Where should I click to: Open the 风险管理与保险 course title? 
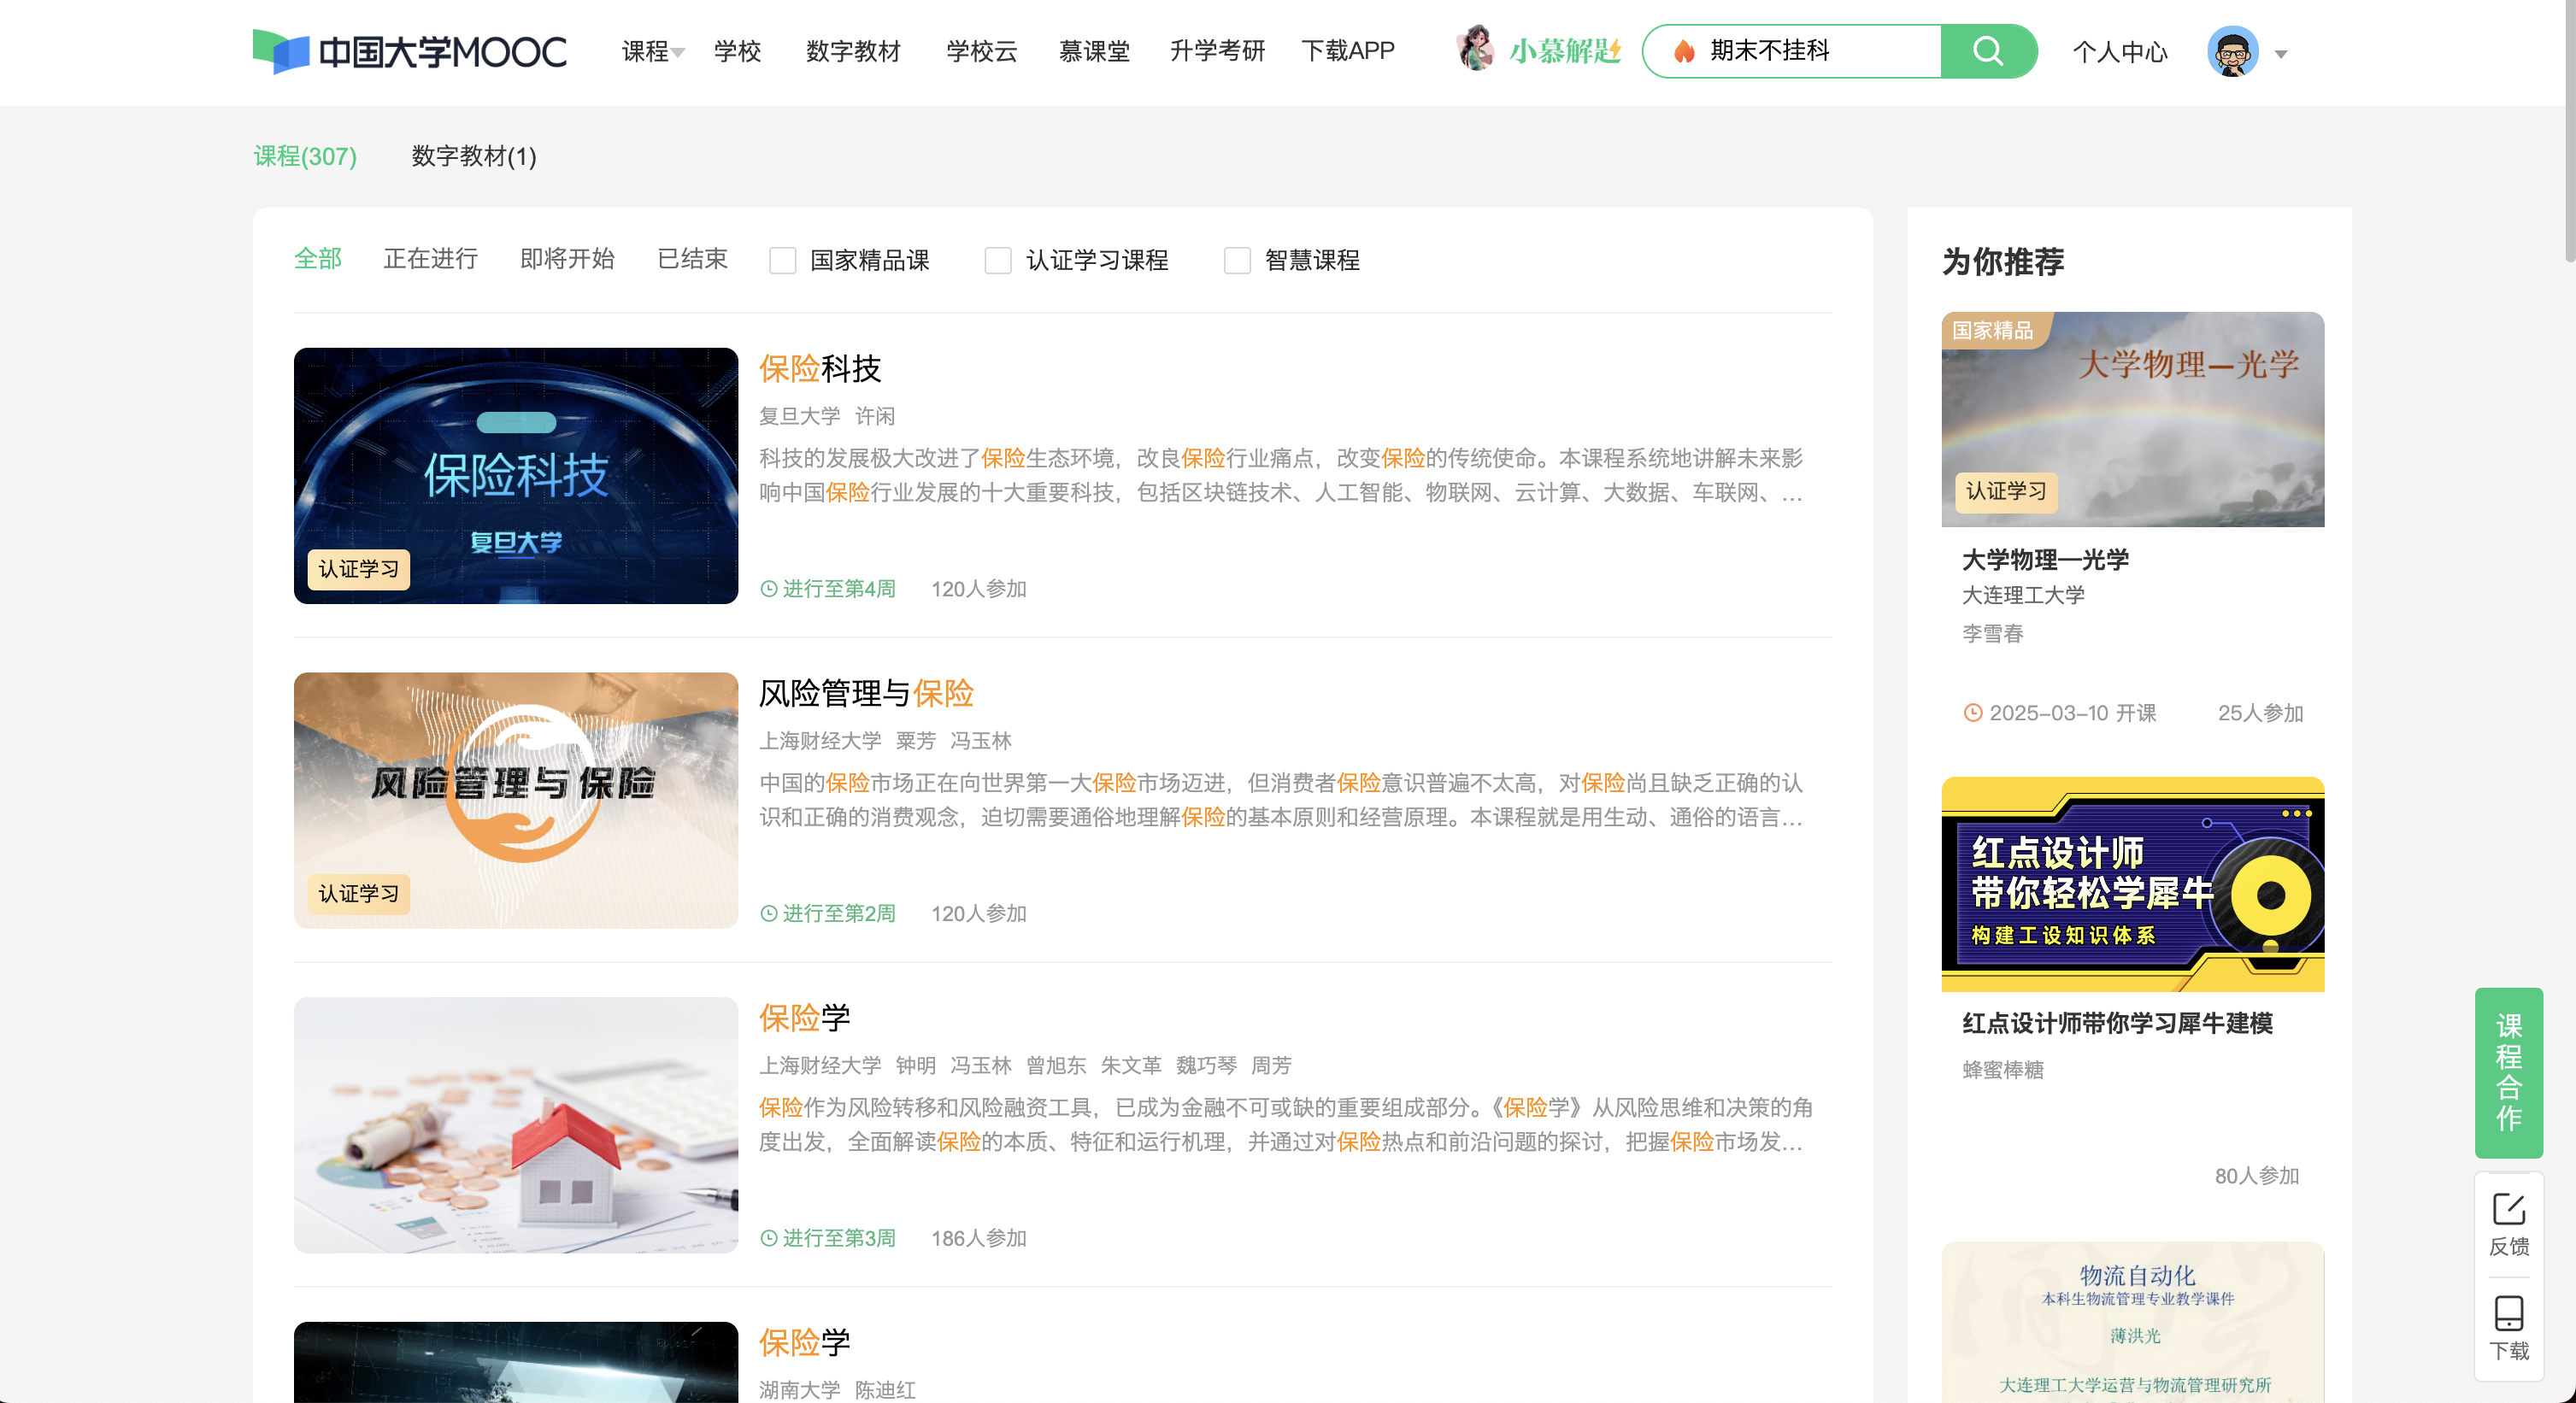pos(866,692)
